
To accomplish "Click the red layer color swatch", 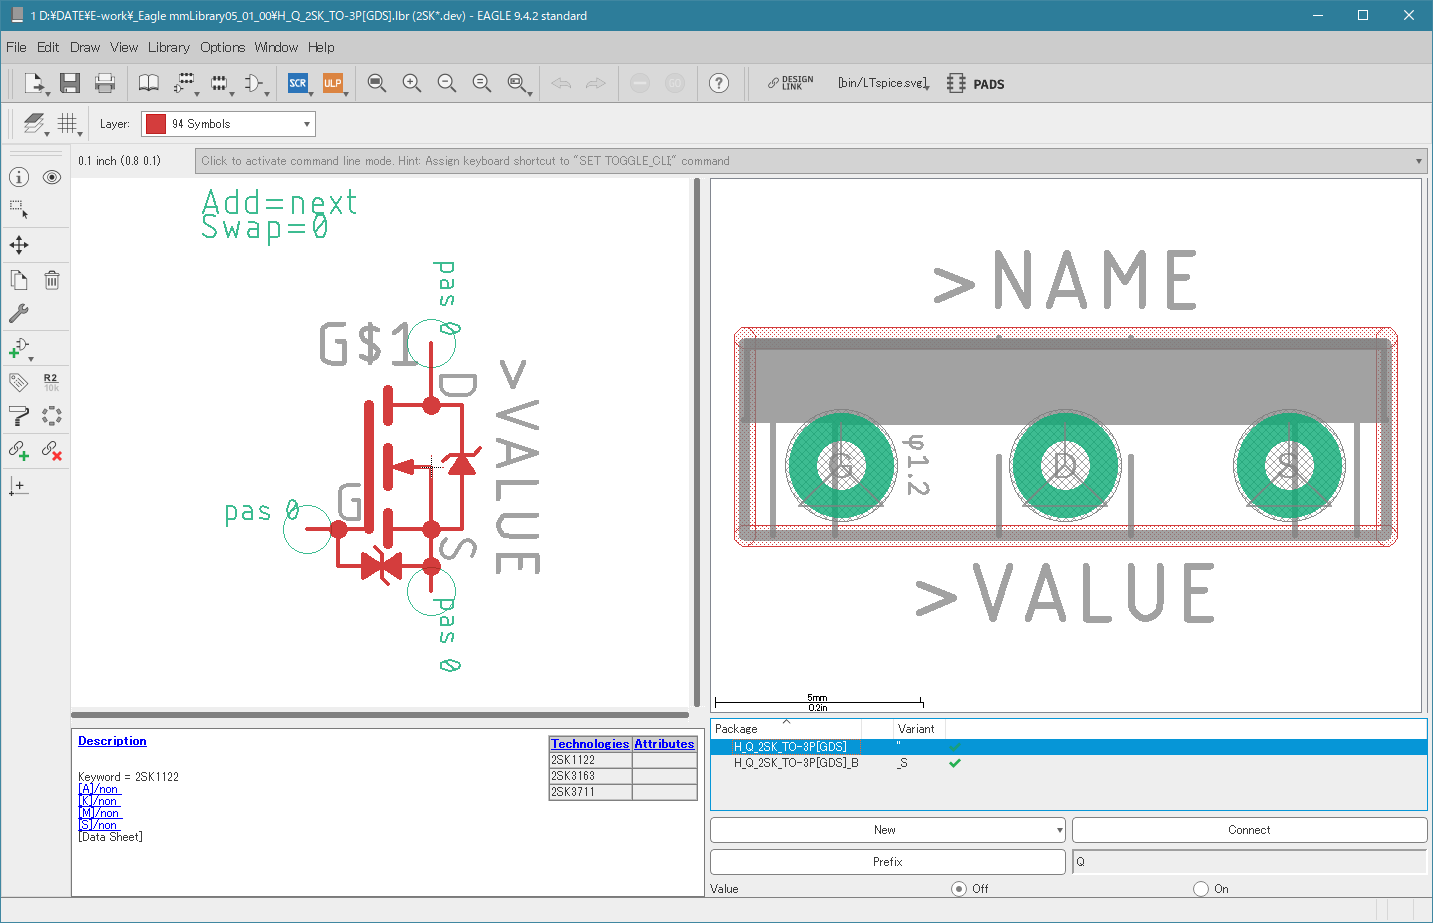I will (156, 124).
